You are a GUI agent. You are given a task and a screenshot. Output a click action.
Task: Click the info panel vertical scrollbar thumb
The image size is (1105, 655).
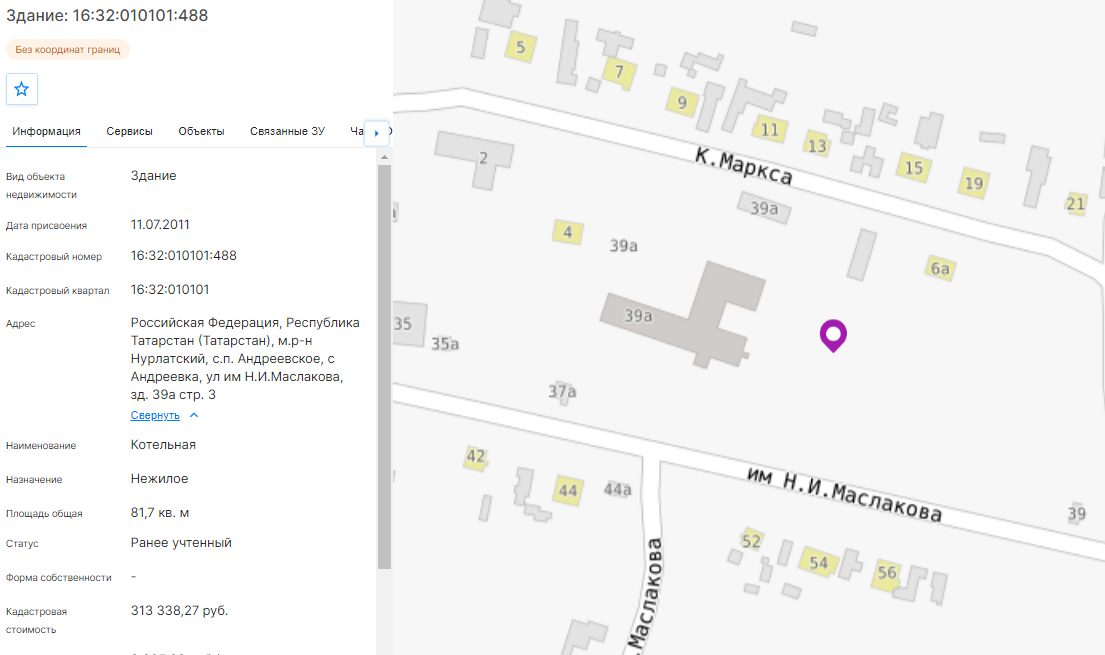click(x=384, y=367)
